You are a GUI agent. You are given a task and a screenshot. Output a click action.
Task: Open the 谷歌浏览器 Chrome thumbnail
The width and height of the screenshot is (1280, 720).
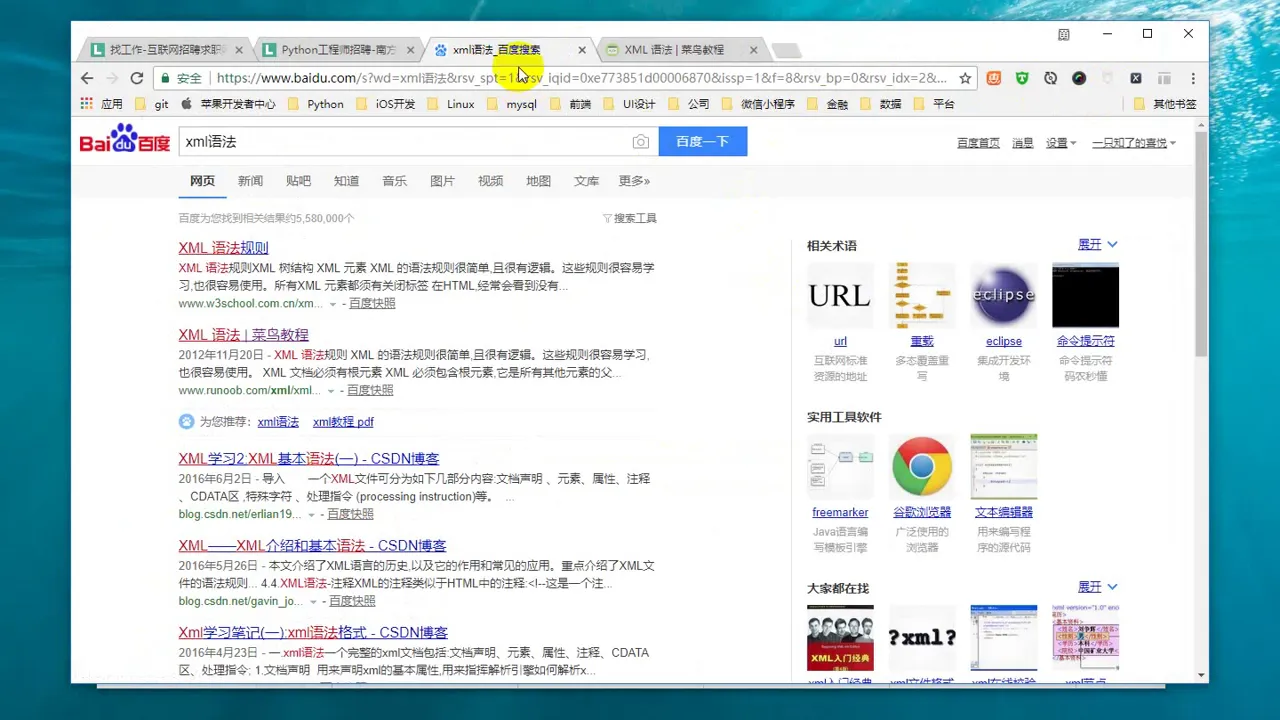click(x=922, y=466)
